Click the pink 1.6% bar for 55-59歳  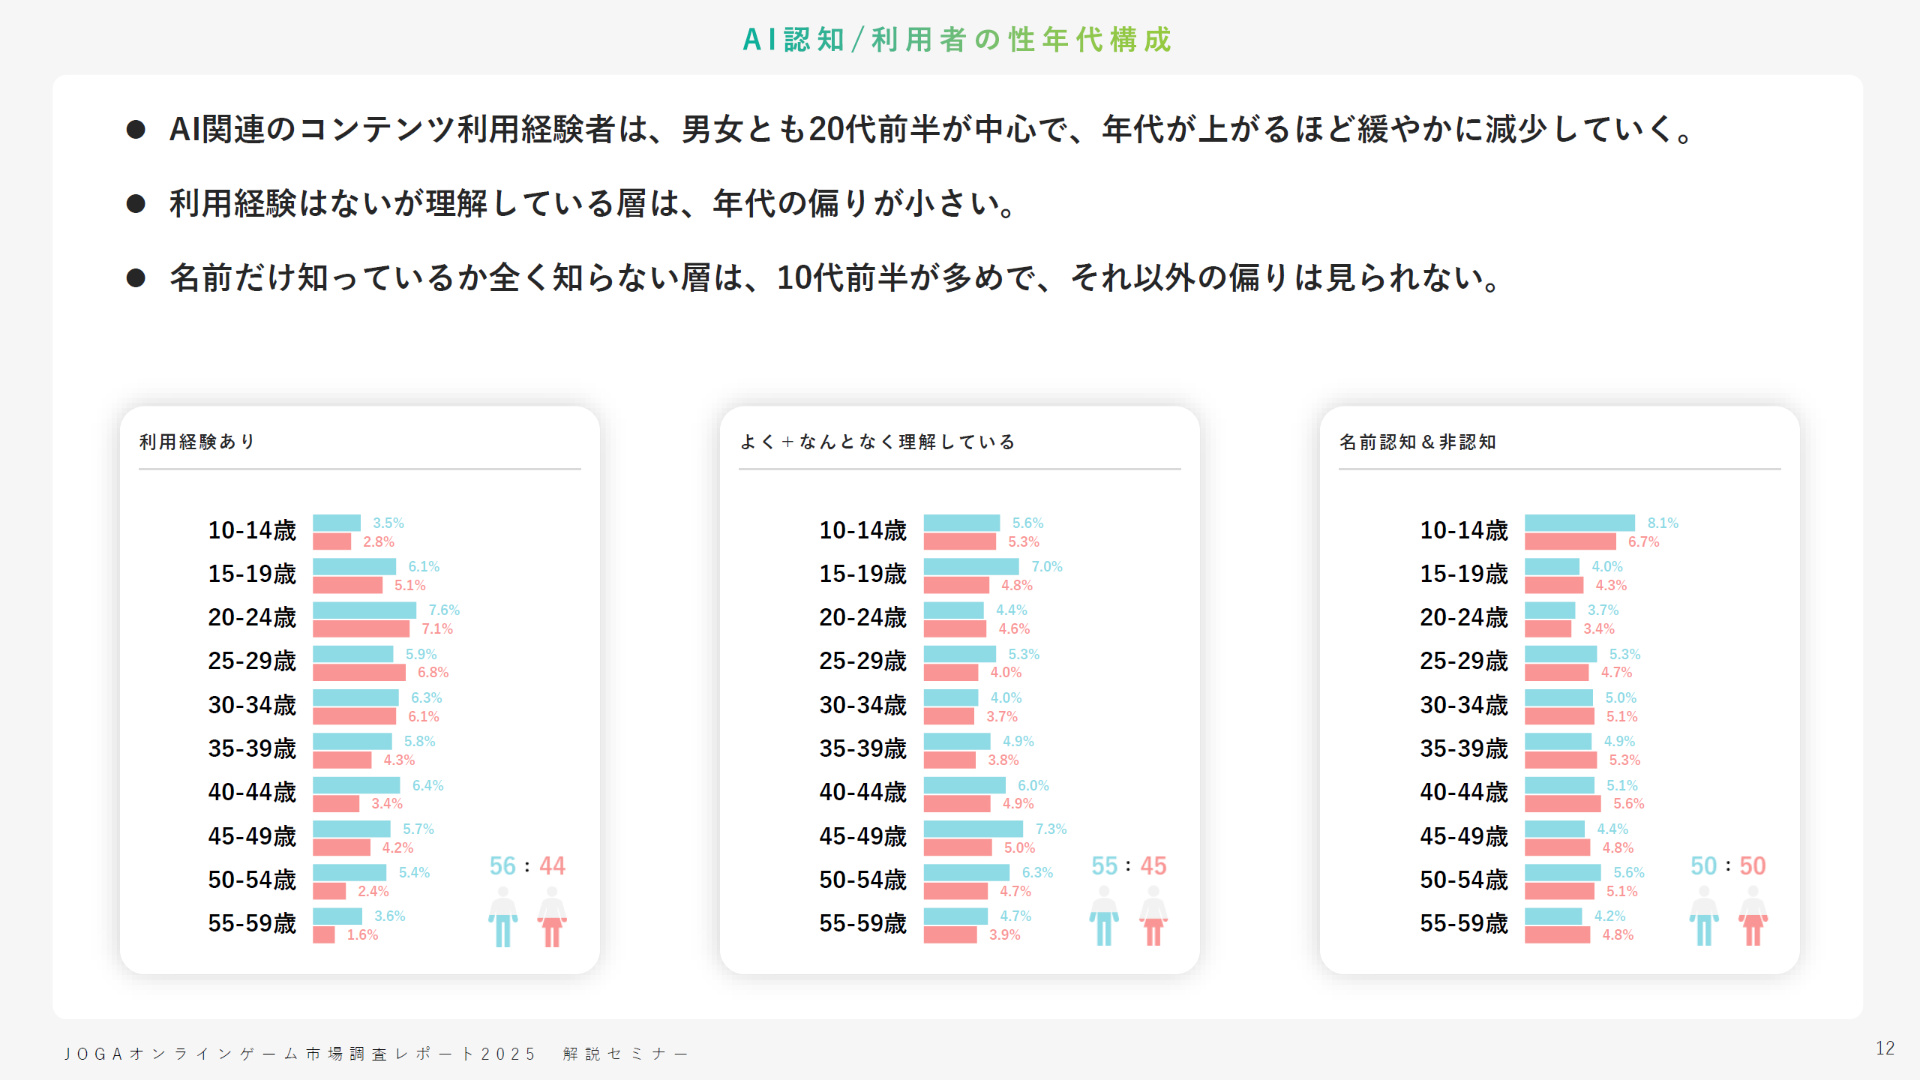324,935
